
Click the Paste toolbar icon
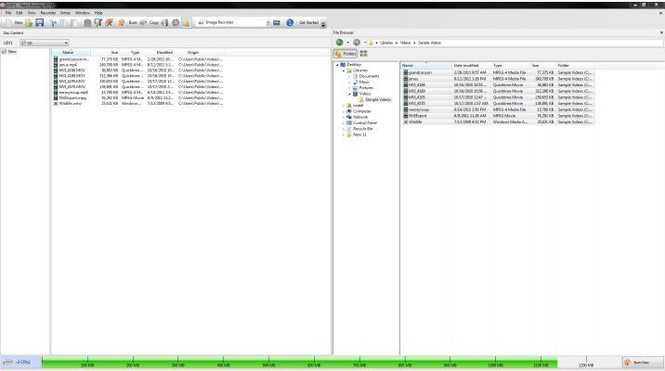(x=74, y=22)
